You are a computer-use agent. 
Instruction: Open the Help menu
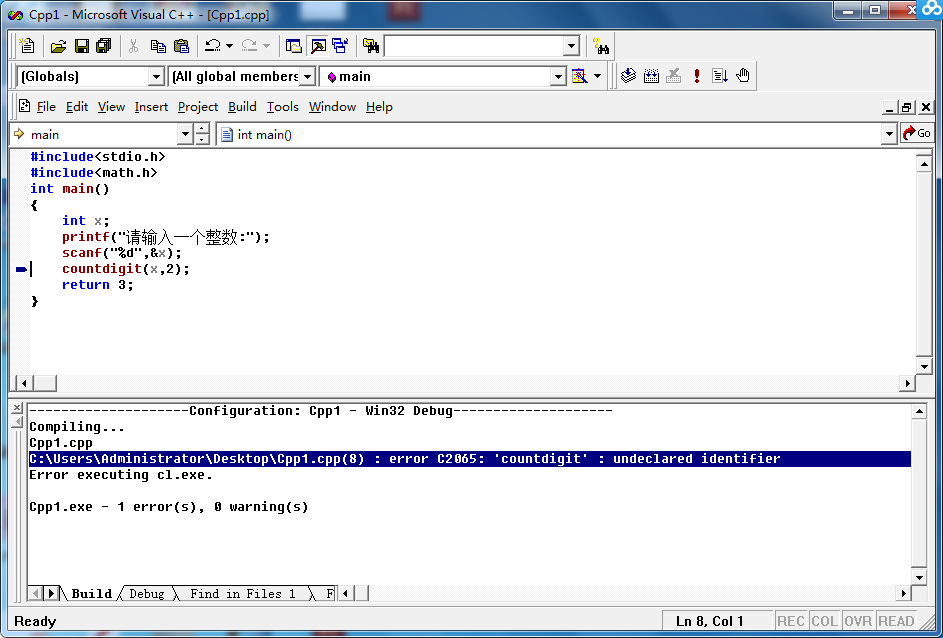(x=379, y=106)
